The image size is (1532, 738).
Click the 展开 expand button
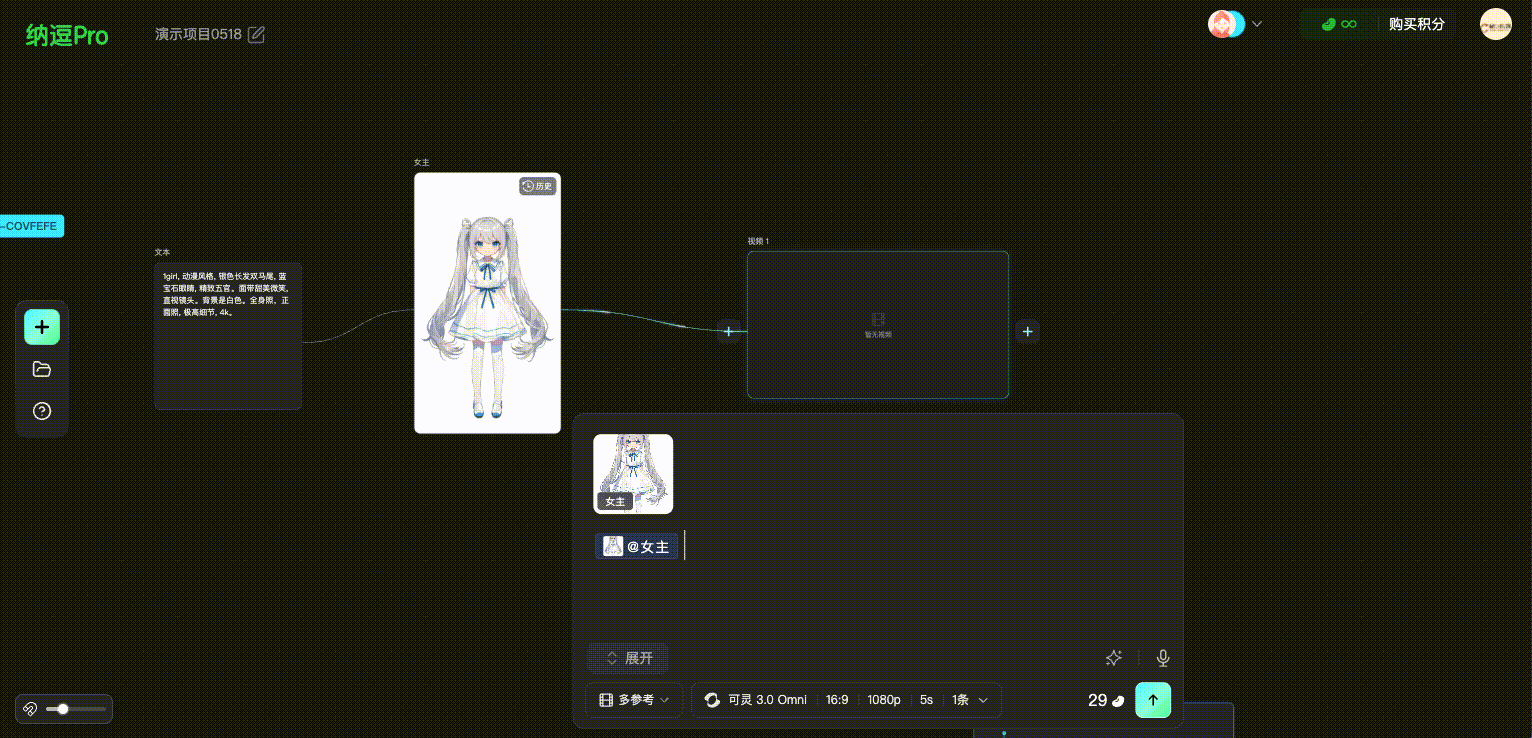[628, 658]
